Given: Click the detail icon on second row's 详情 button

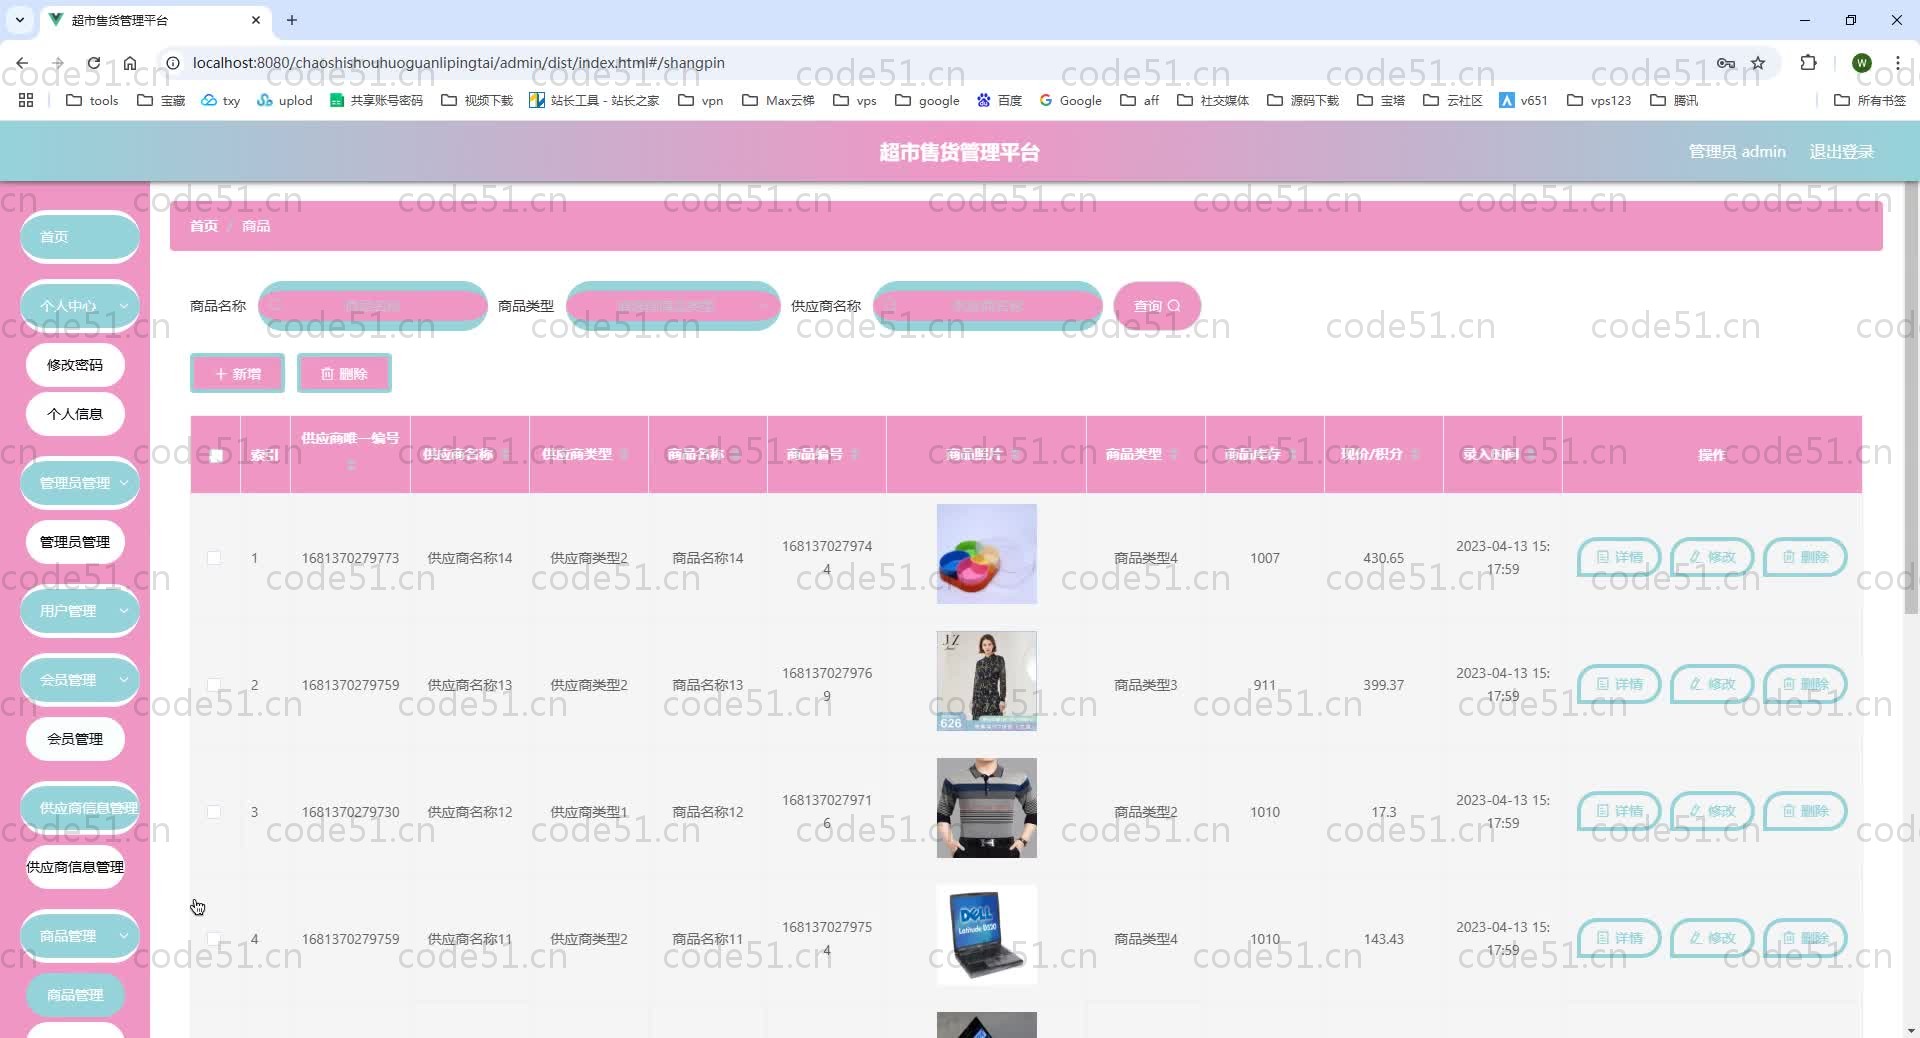Looking at the screenshot, I should click(x=1603, y=684).
